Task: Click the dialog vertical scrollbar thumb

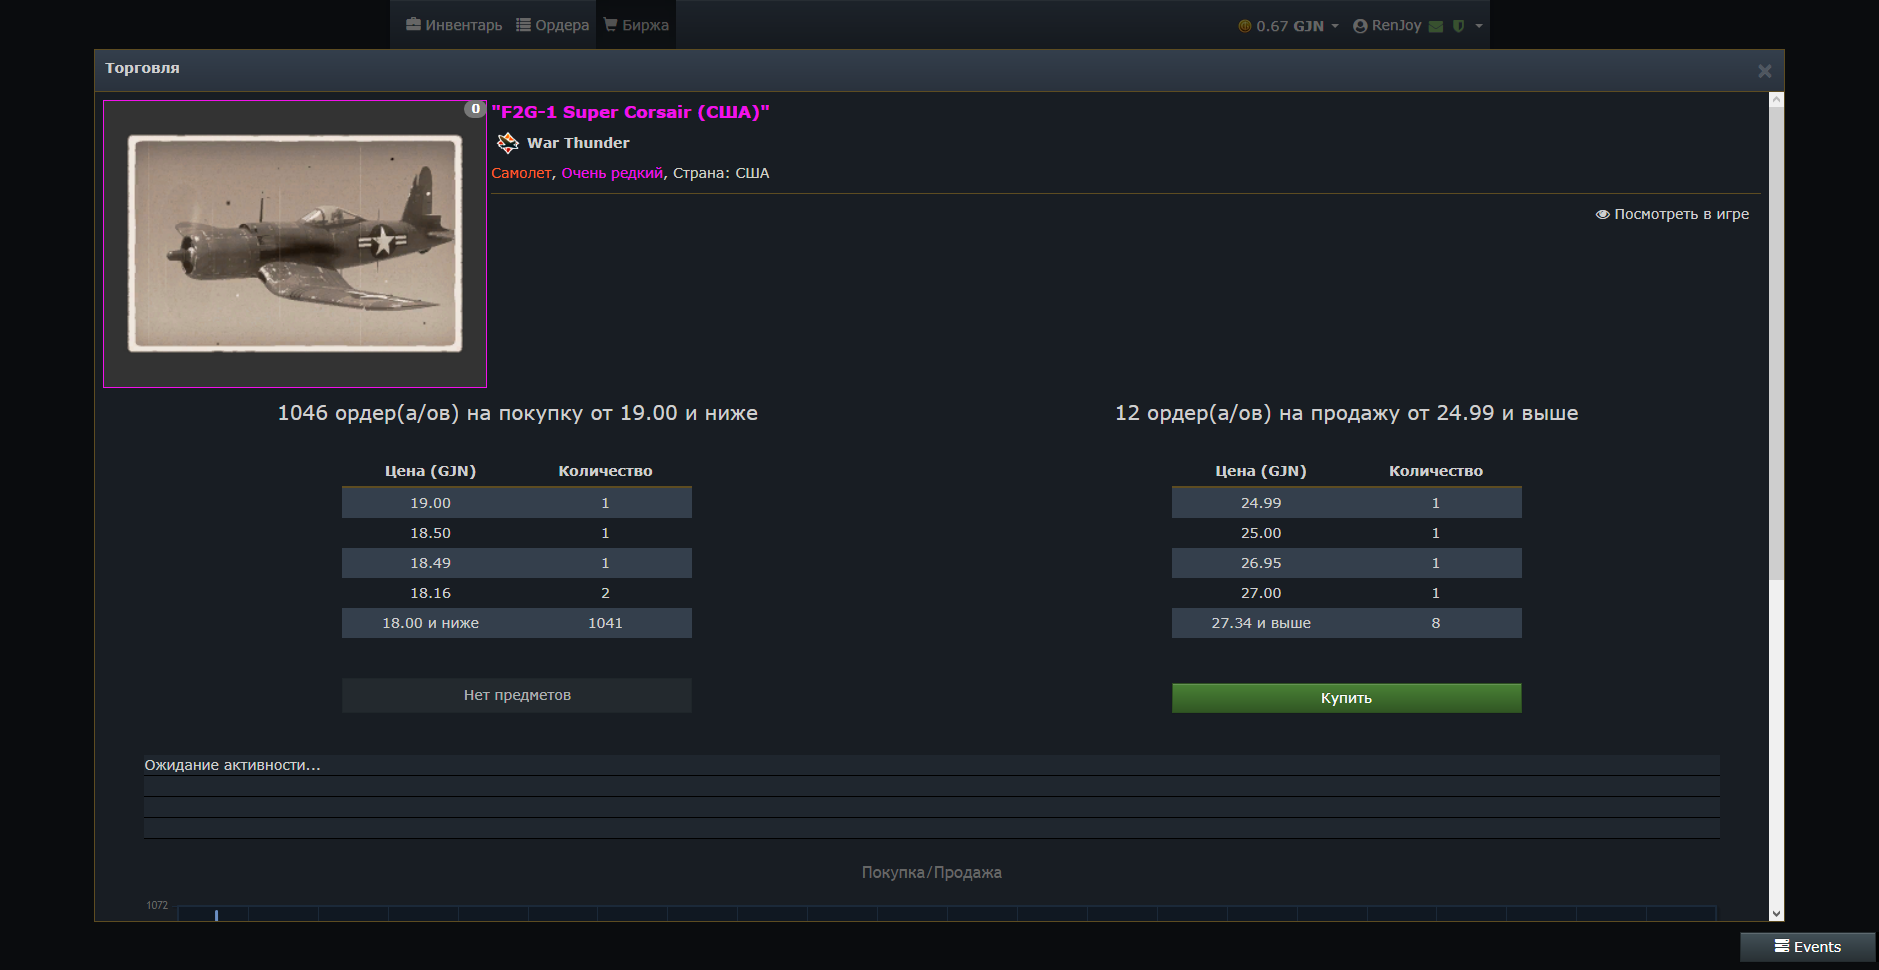Action: tap(1776, 342)
